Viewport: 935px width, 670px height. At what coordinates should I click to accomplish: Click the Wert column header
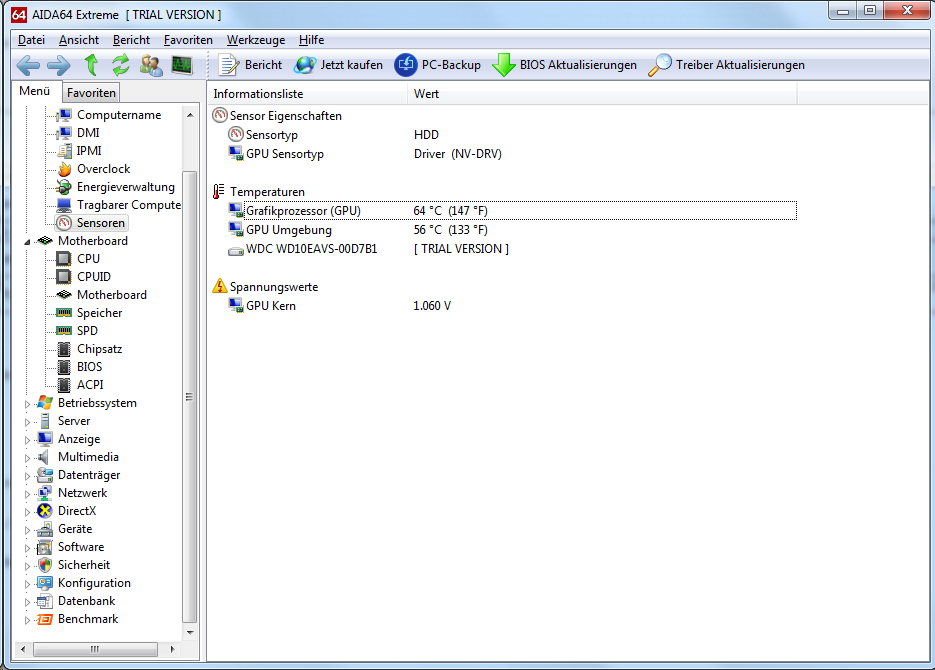tap(602, 94)
